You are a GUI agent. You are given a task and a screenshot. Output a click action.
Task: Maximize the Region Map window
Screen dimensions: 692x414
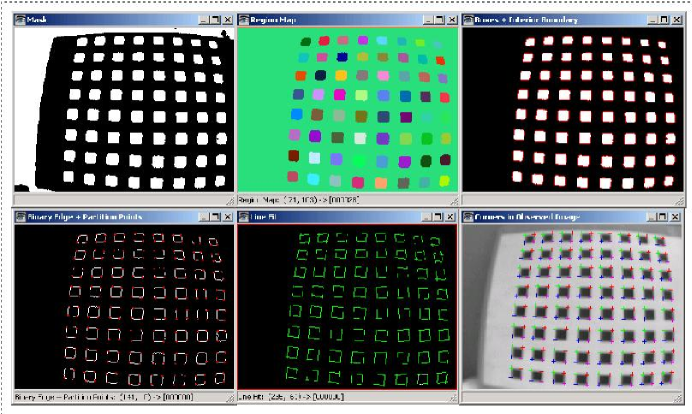(439, 20)
